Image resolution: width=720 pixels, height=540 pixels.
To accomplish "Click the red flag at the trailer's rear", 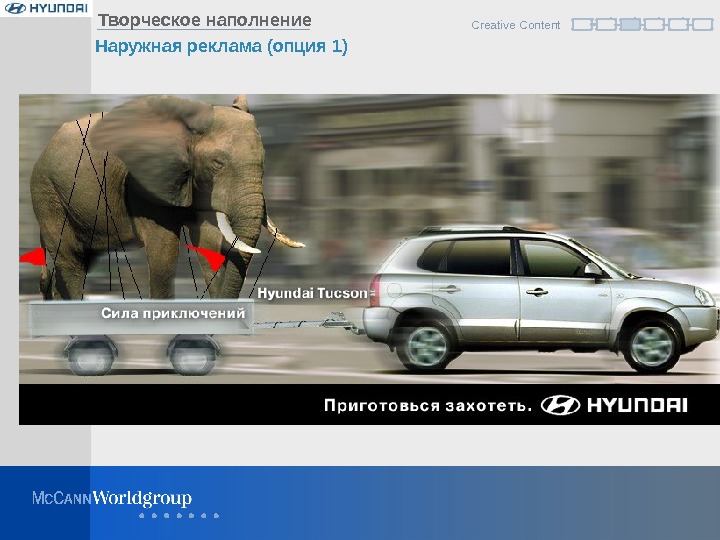I will tap(33, 256).
